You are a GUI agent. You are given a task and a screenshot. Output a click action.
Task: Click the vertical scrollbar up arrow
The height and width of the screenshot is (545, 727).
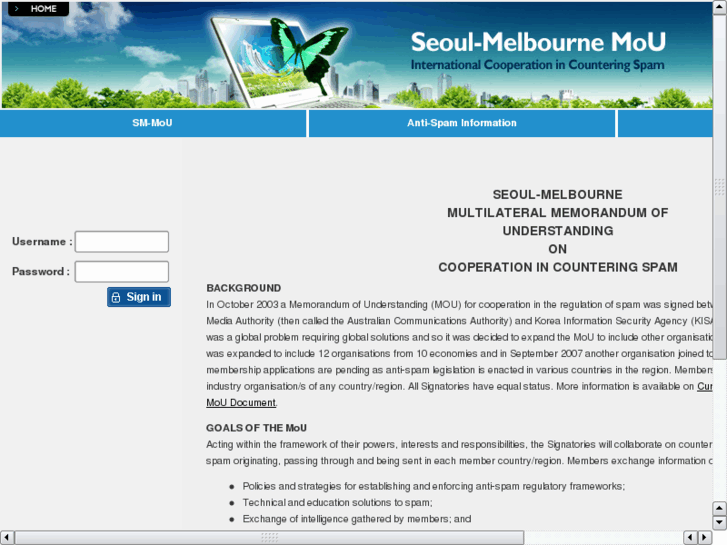coord(719,6)
